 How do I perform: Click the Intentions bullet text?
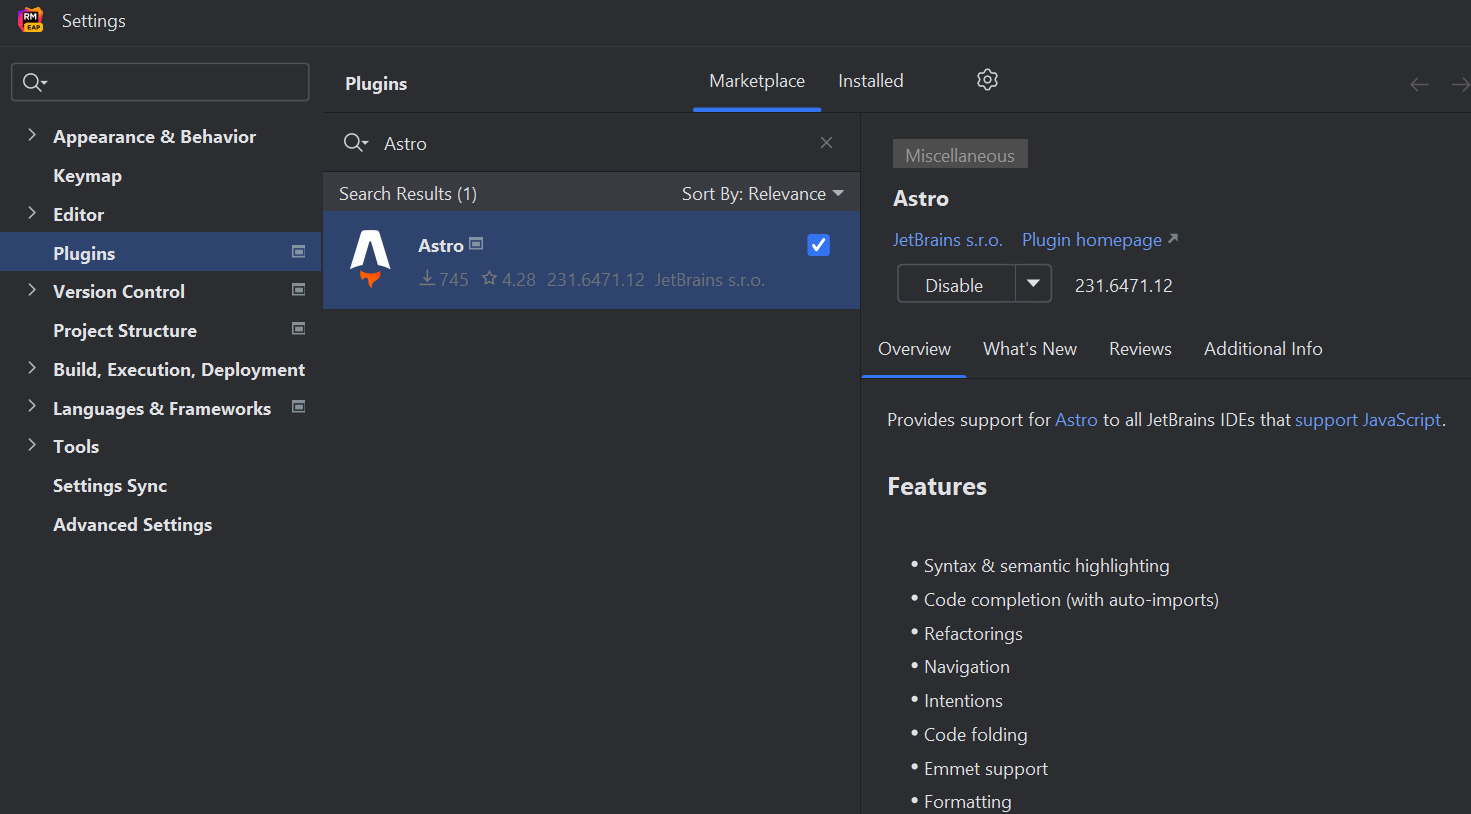pos(963,701)
